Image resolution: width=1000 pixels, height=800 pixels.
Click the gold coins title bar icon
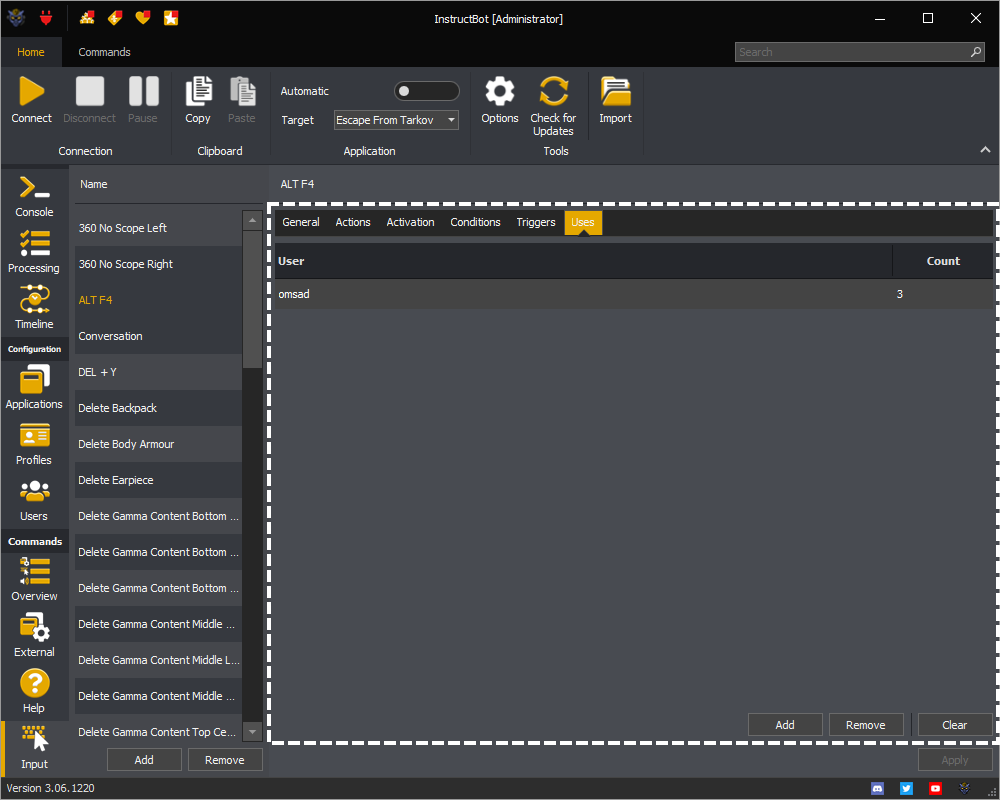tap(87, 18)
